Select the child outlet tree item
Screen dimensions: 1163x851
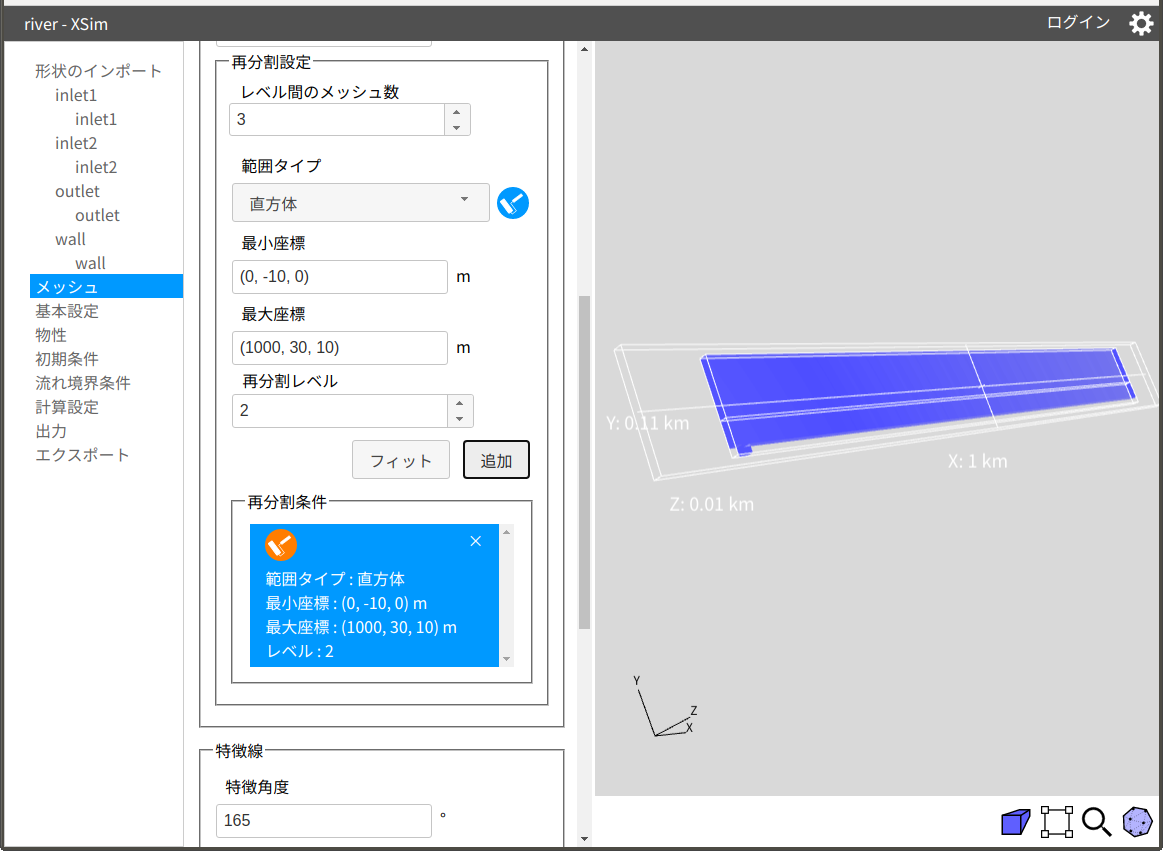(x=97, y=215)
